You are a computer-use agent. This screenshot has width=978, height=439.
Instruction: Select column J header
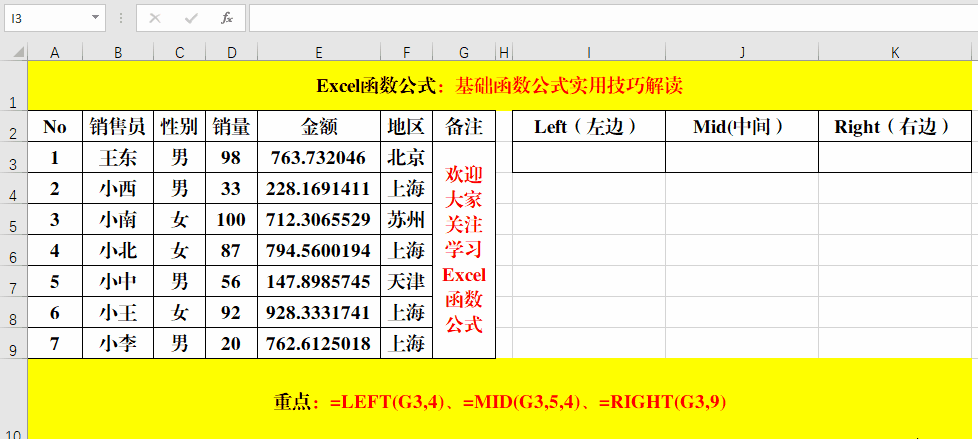(742, 53)
